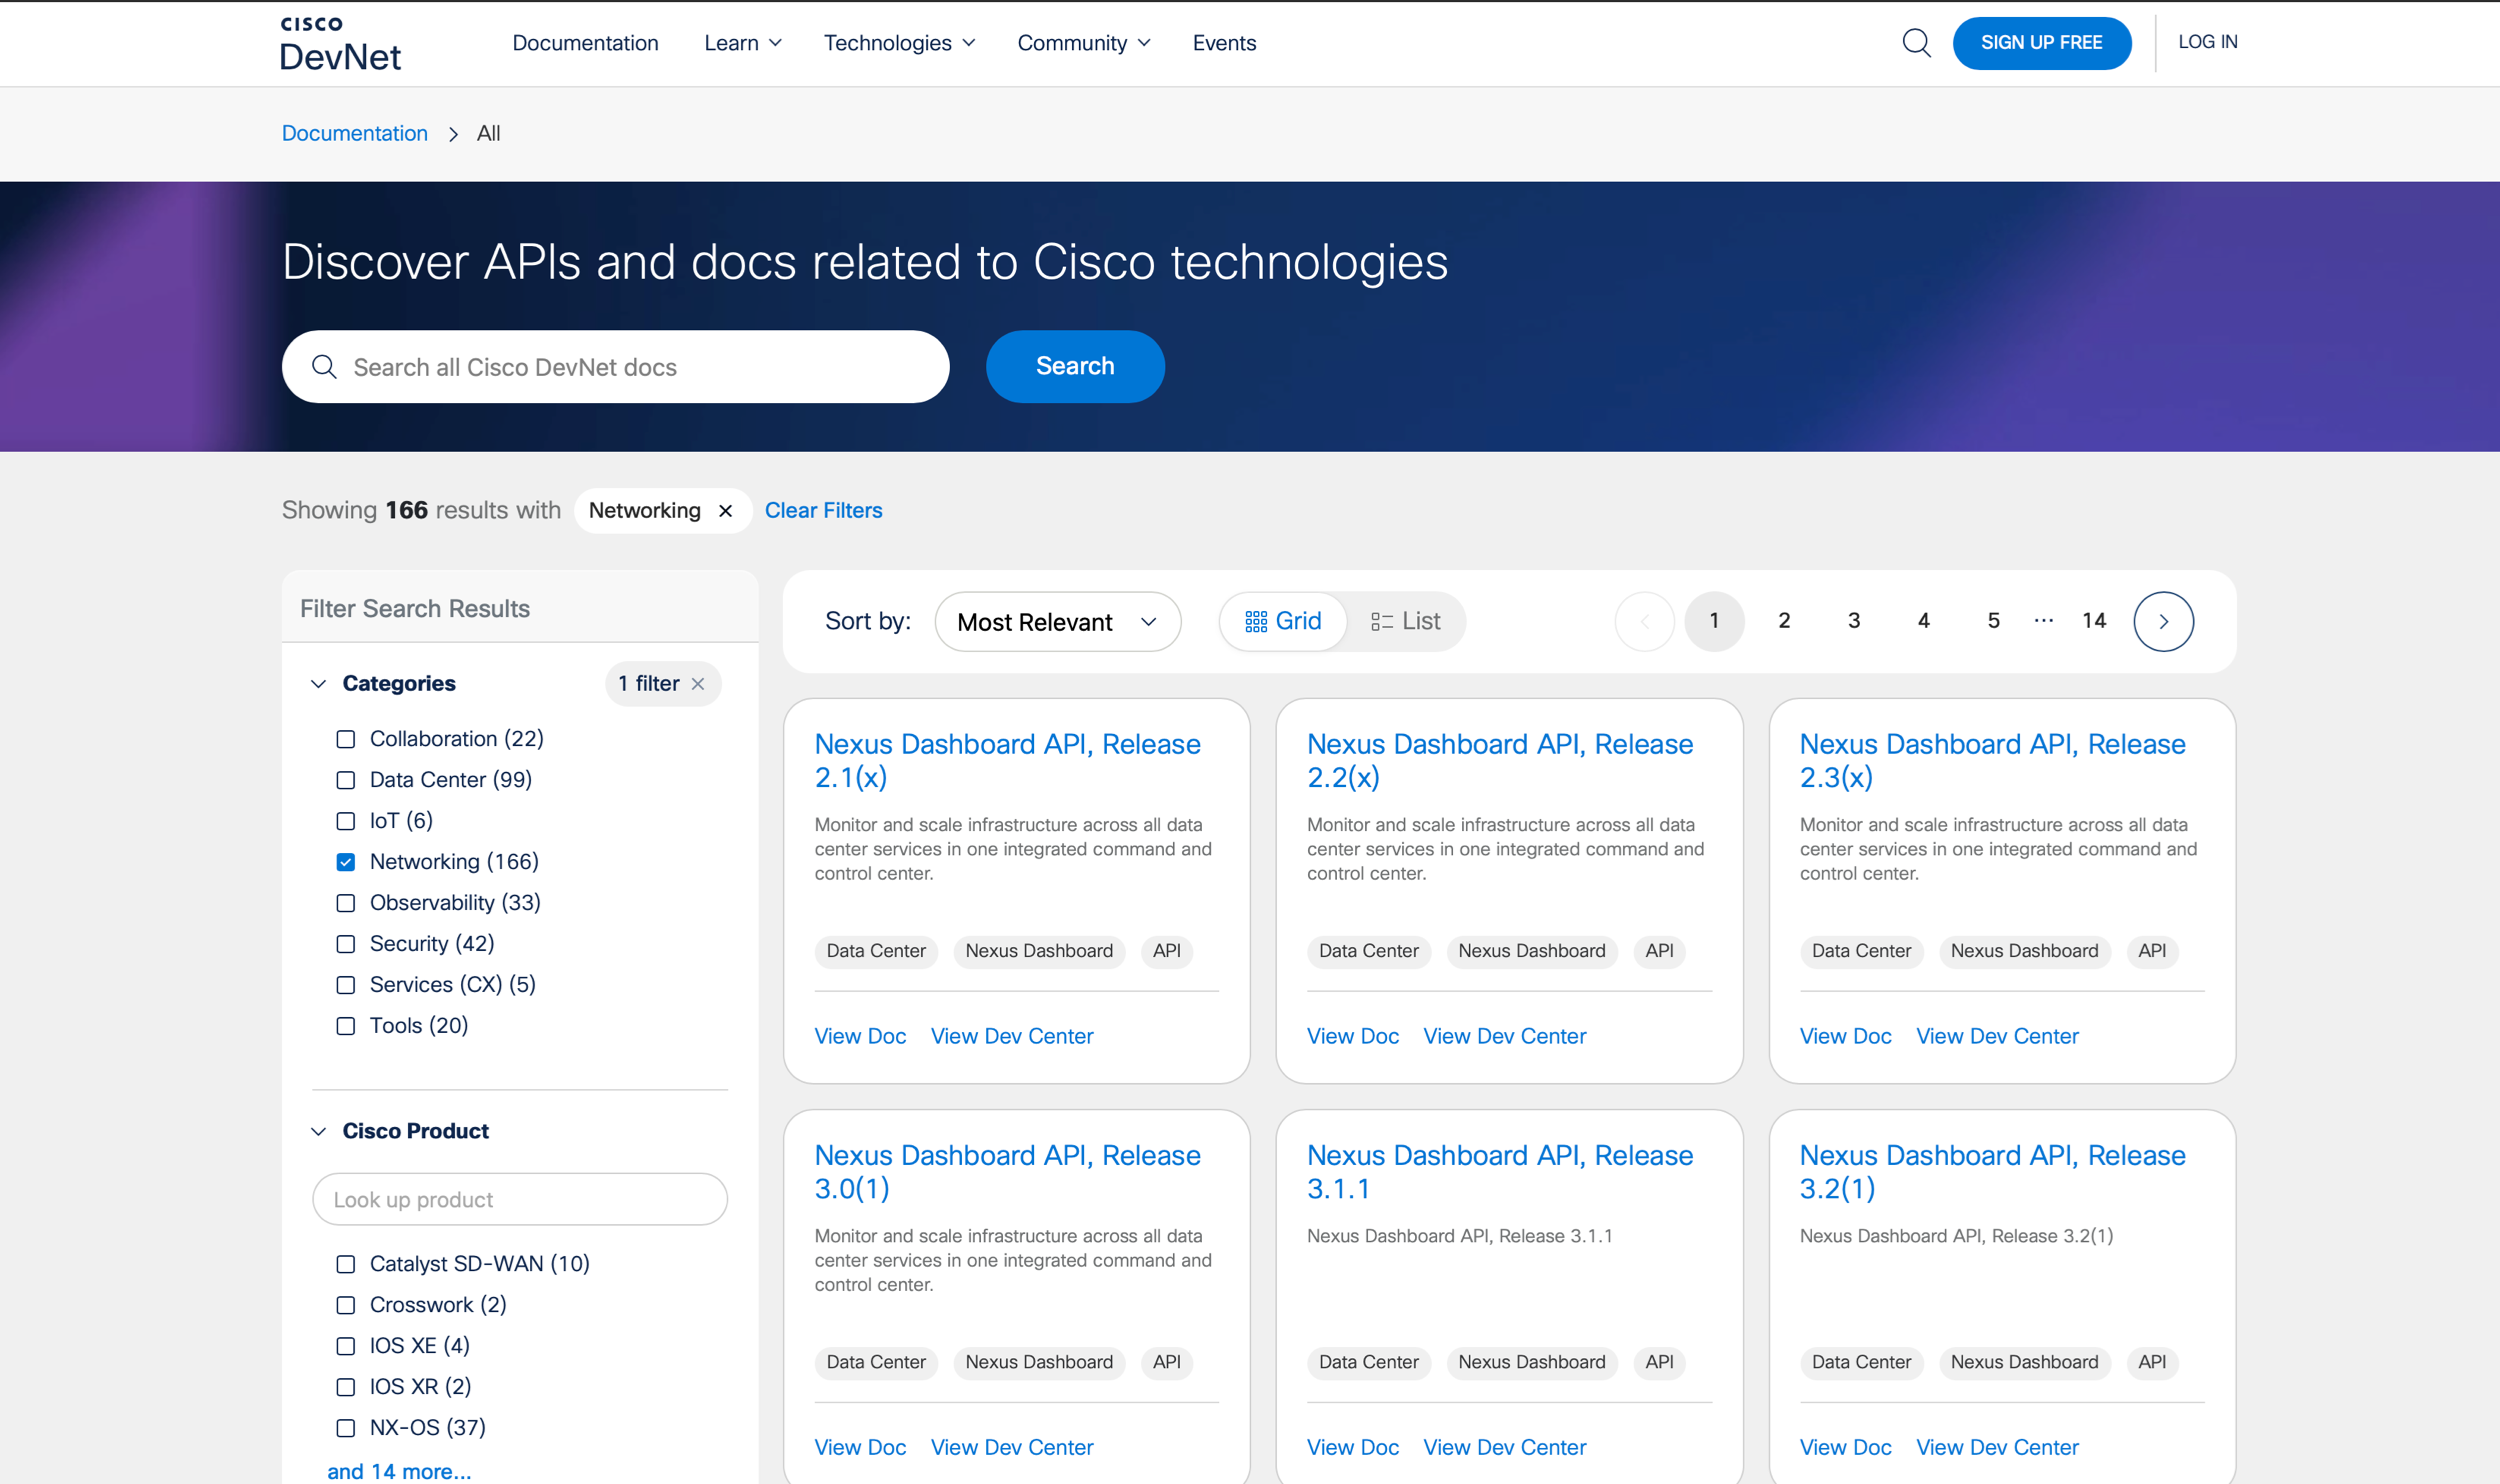
Task: Click the Clear Filters link
Action: pos(823,511)
